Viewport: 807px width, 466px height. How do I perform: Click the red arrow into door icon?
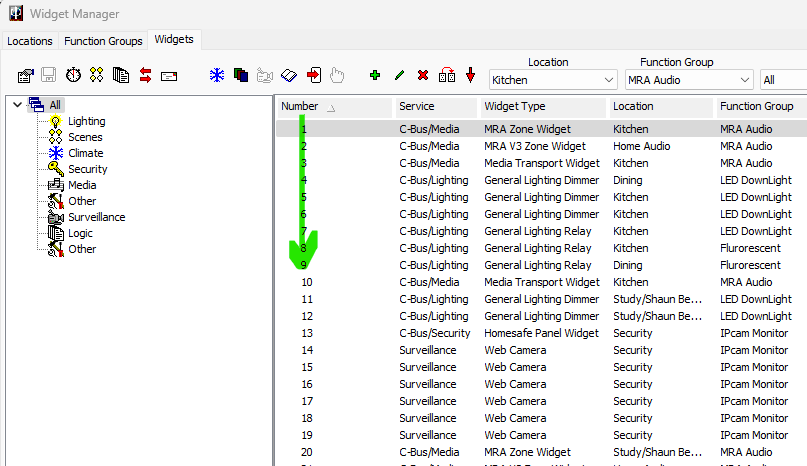[313, 75]
